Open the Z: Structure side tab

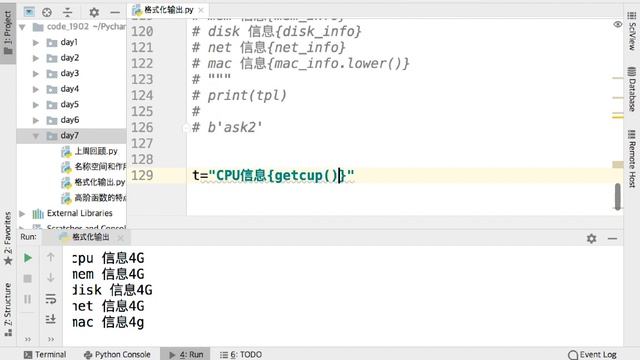(x=8, y=309)
